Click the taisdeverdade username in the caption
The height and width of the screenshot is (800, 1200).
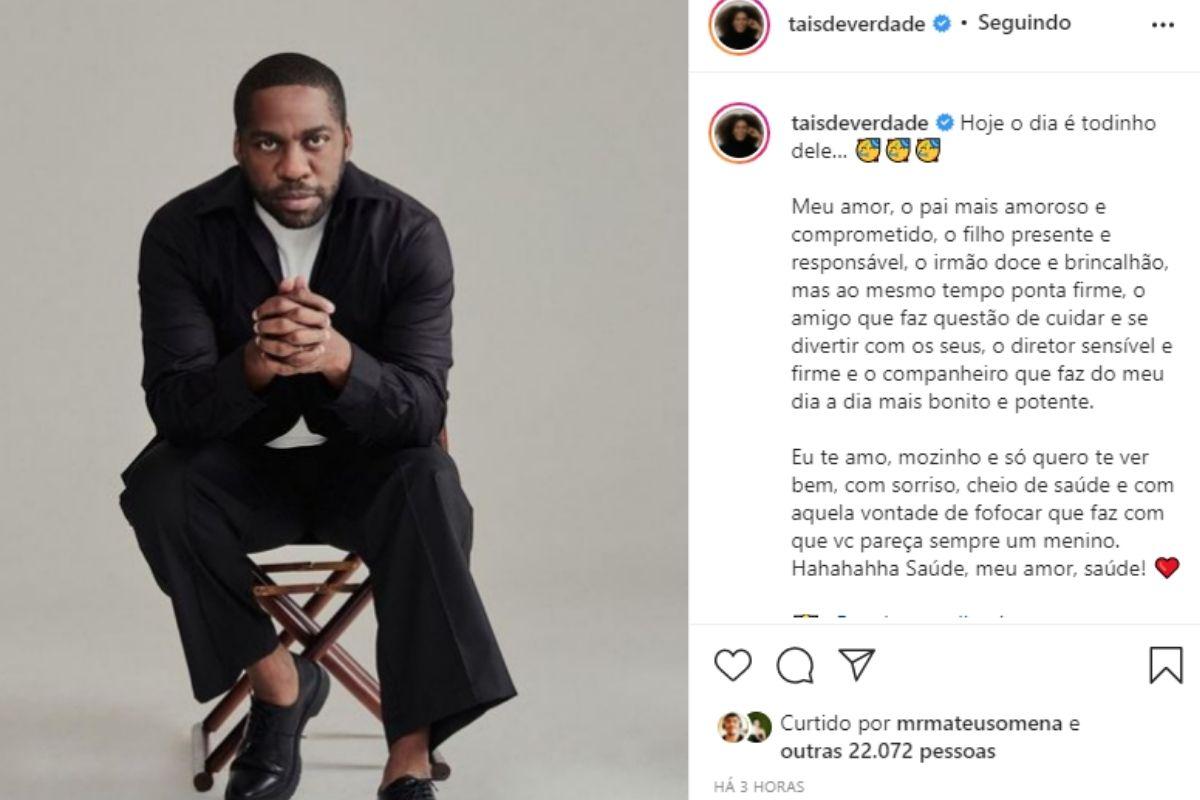pos(857,123)
